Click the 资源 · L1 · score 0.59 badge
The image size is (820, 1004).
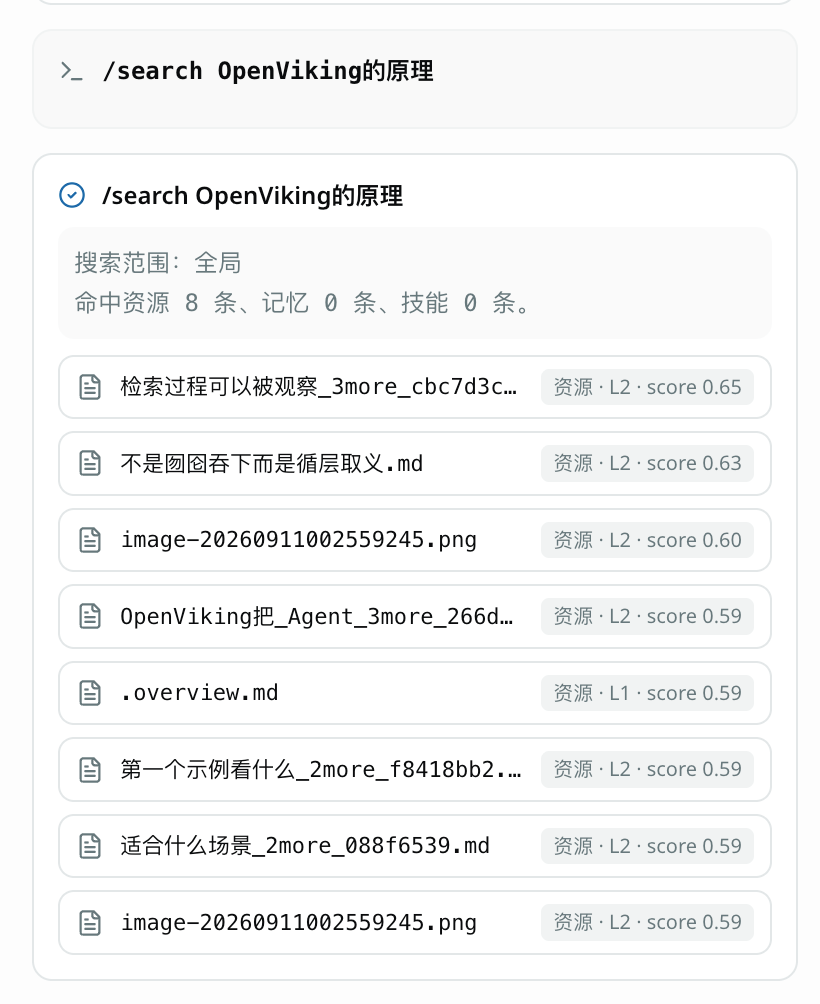647,693
